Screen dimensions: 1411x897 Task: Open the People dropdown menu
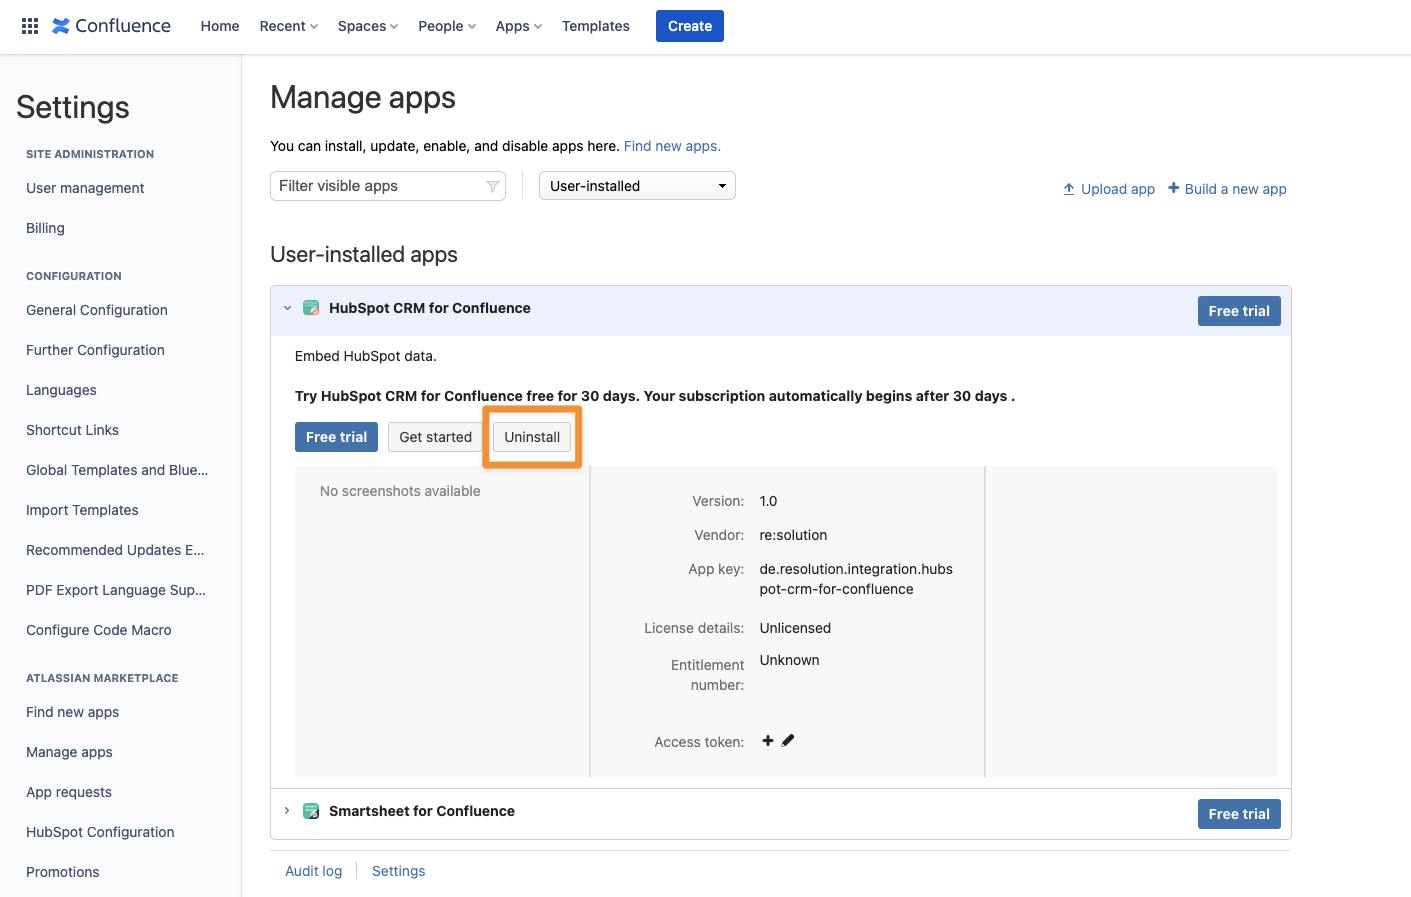pyautogui.click(x=447, y=26)
